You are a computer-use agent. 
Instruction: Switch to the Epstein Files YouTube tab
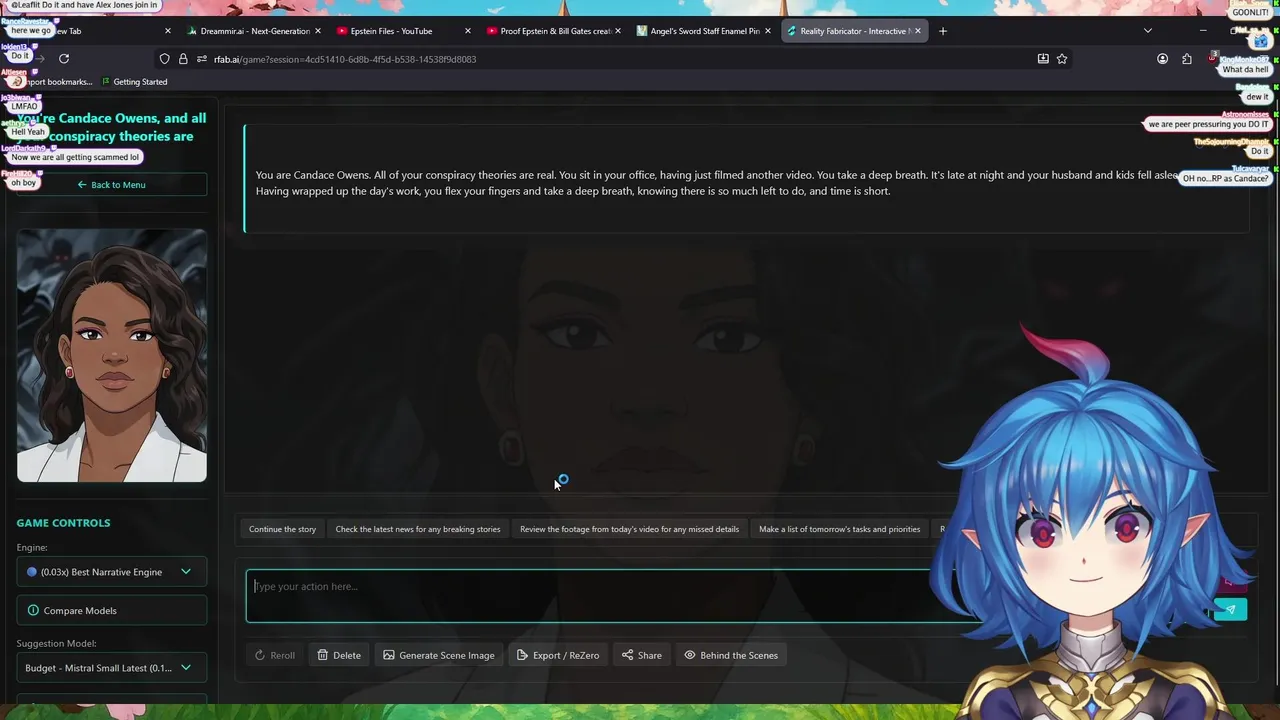[403, 31]
